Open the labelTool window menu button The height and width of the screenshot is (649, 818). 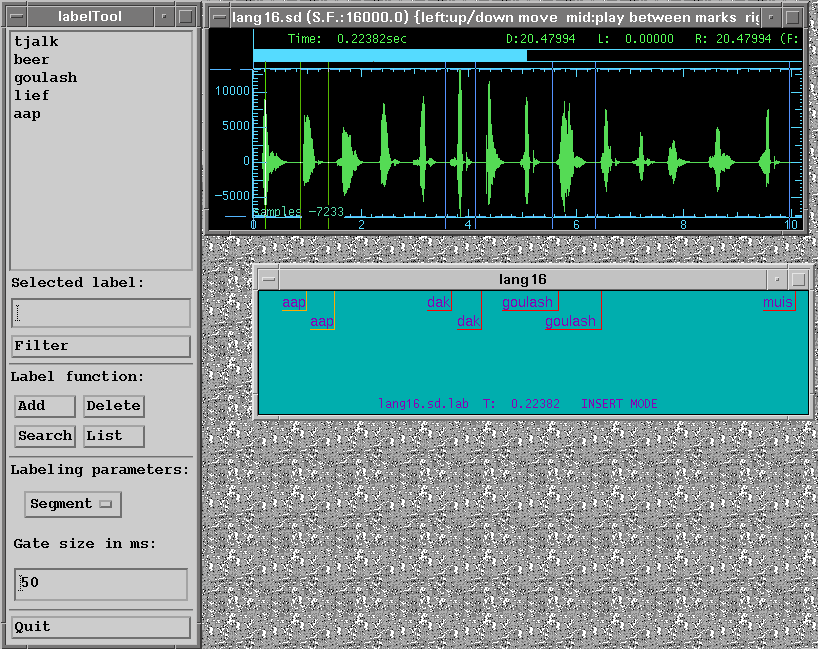[17, 17]
